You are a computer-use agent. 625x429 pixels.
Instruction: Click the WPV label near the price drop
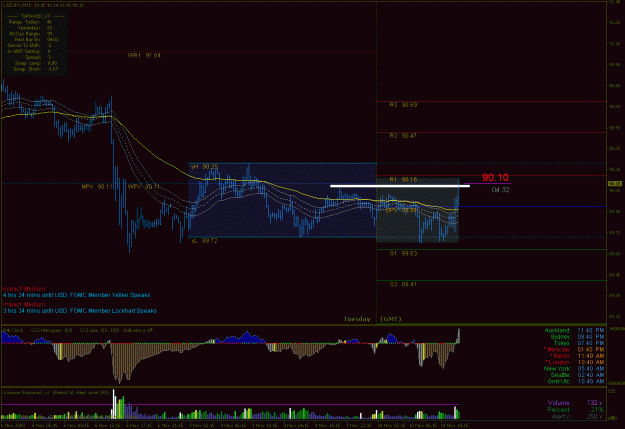(143, 187)
